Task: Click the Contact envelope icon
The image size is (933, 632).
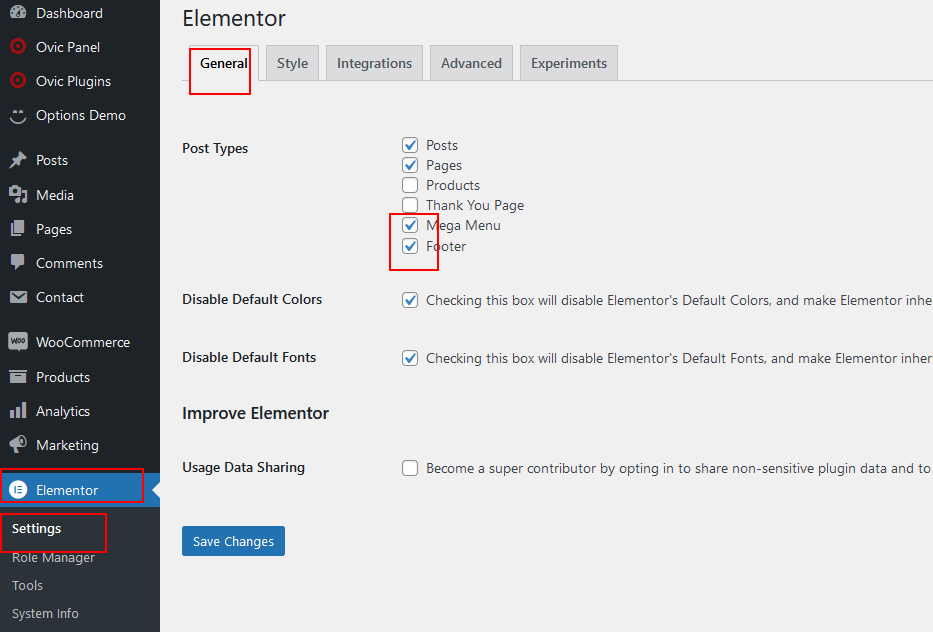Action: click(x=18, y=297)
